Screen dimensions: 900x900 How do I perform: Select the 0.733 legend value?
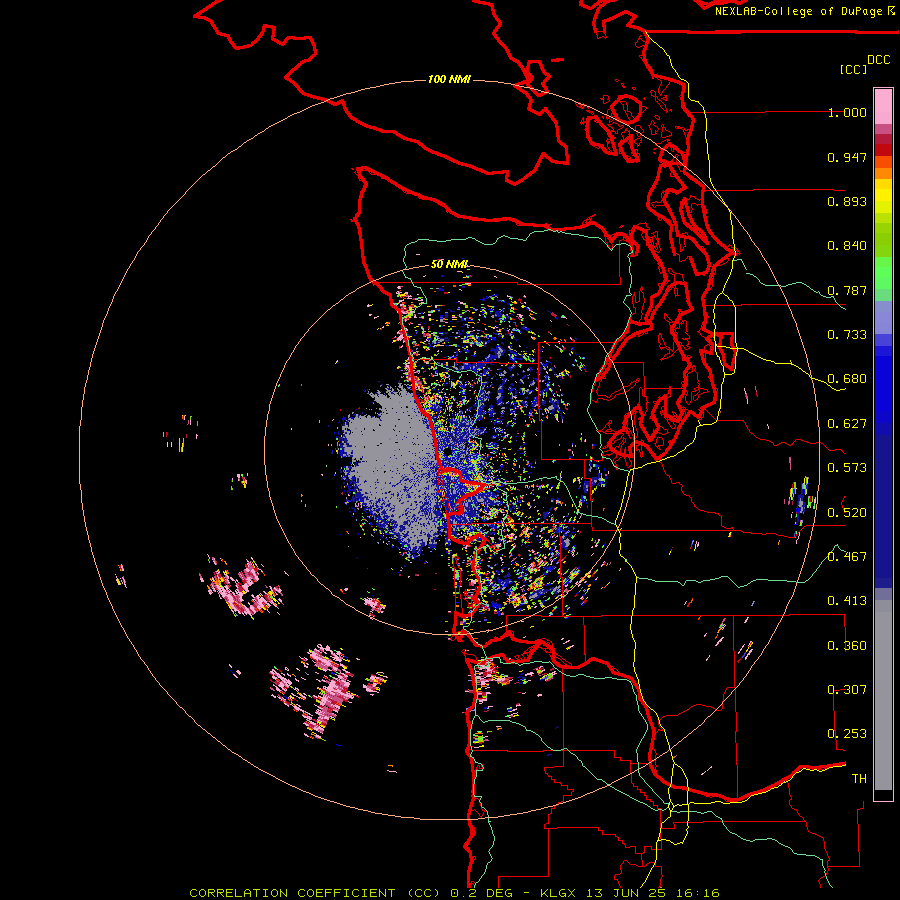847,335
